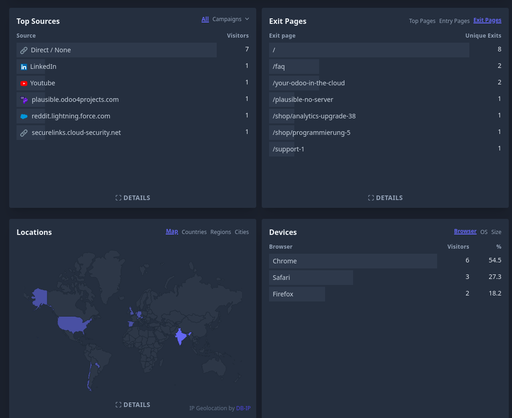Click expand icon in Locations DETAILS
Screen dimensions: 512x418
pos(118,405)
